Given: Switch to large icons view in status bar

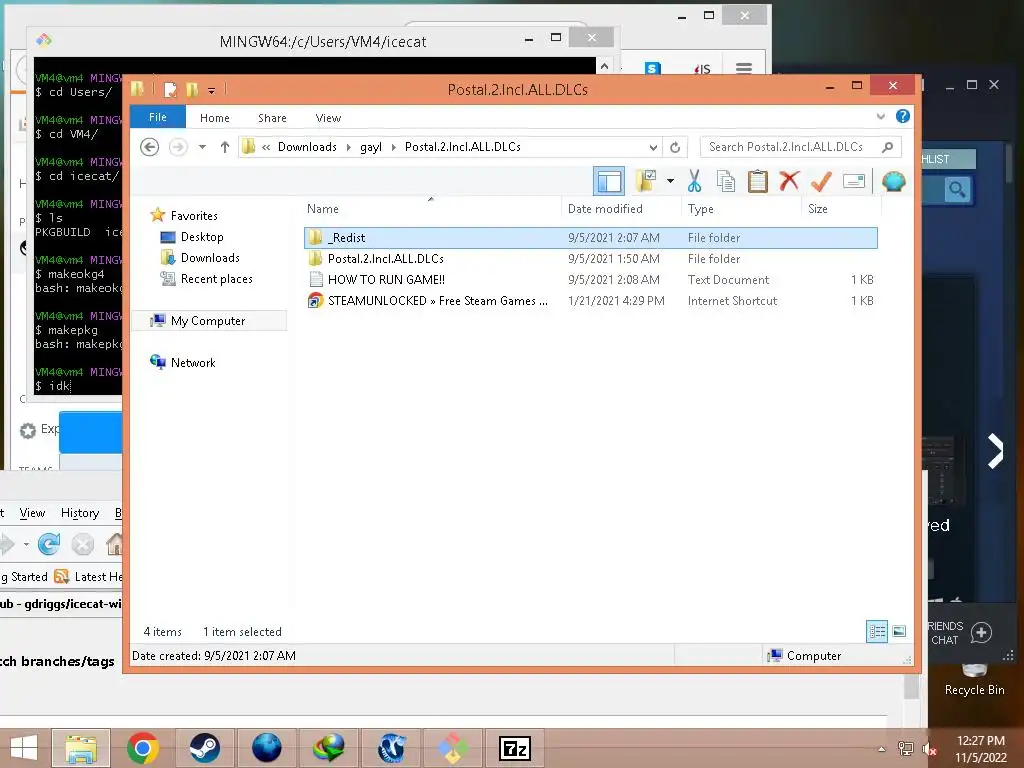Looking at the screenshot, I should (899, 632).
